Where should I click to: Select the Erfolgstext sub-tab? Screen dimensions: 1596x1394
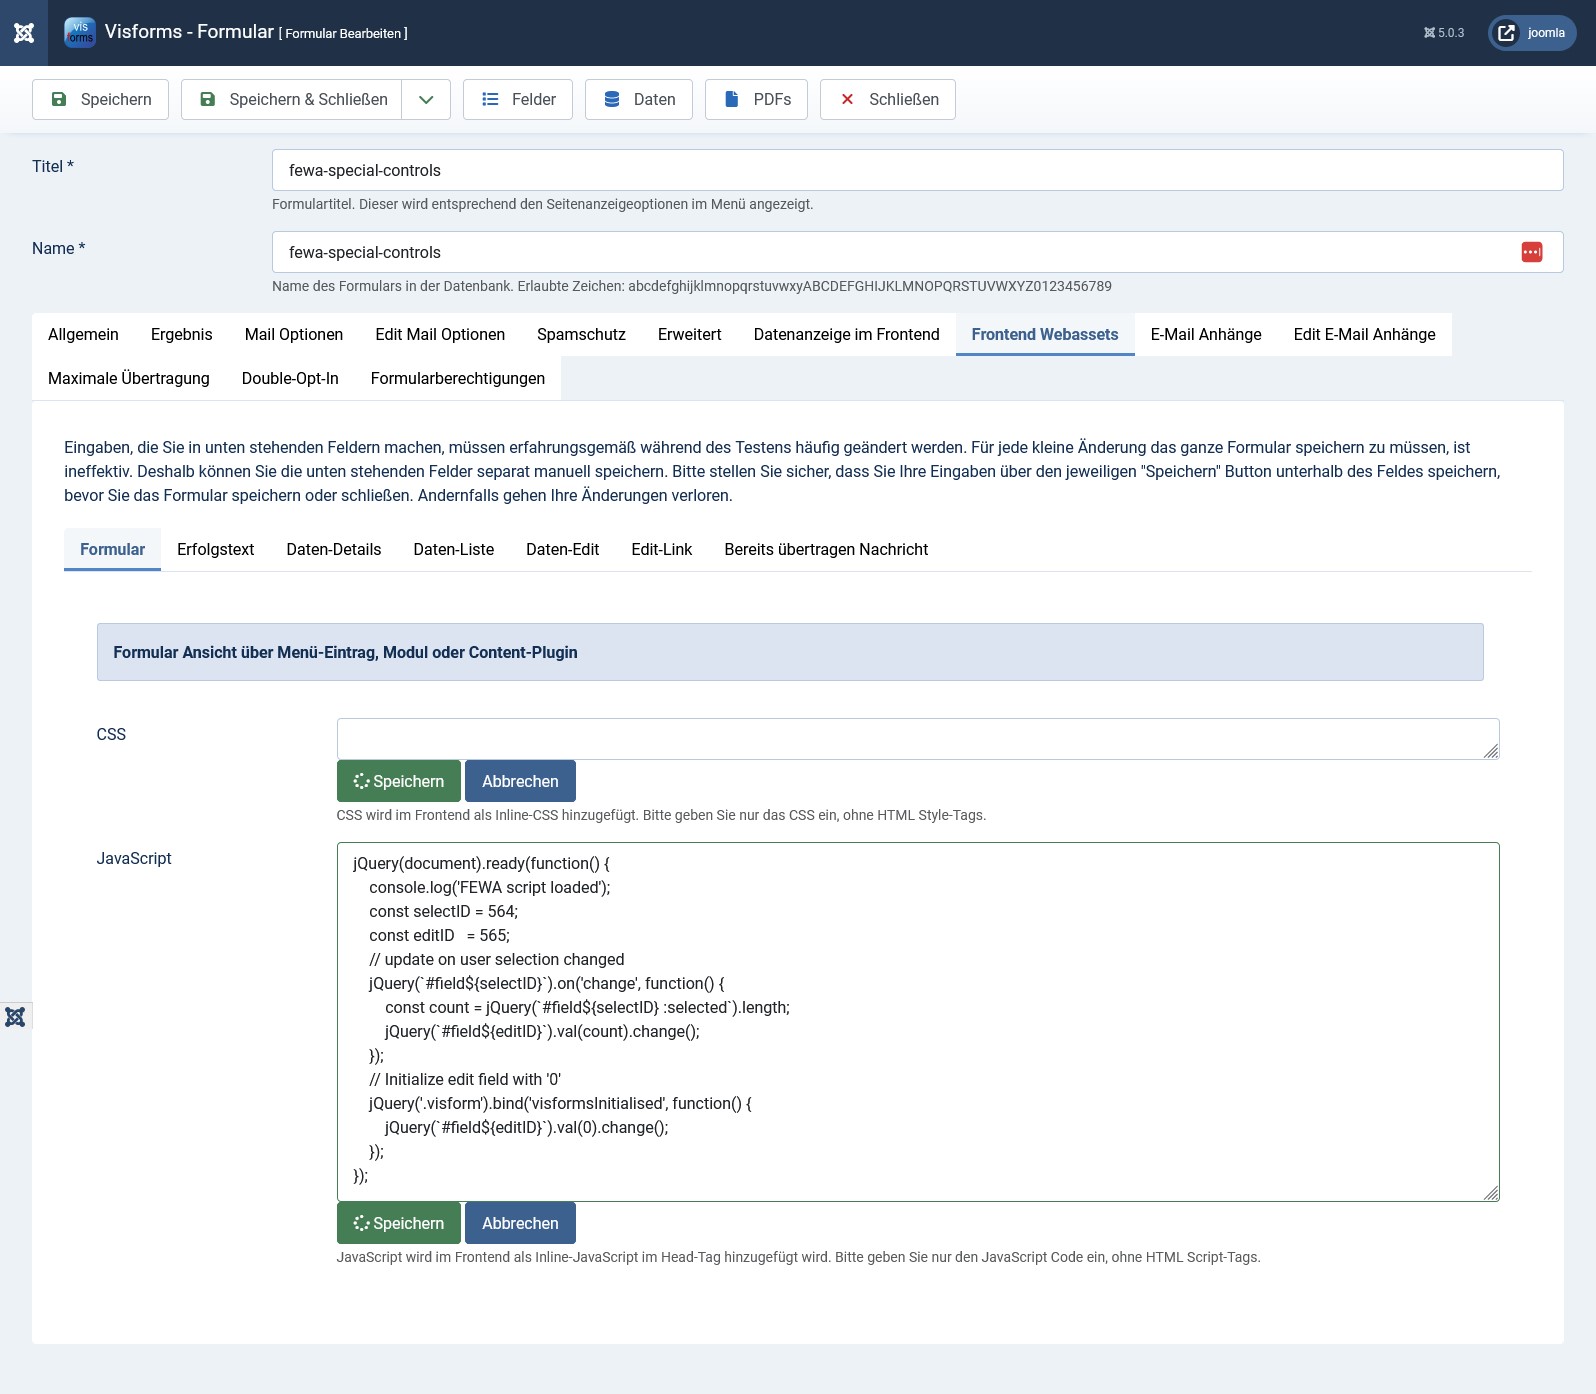point(215,549)
